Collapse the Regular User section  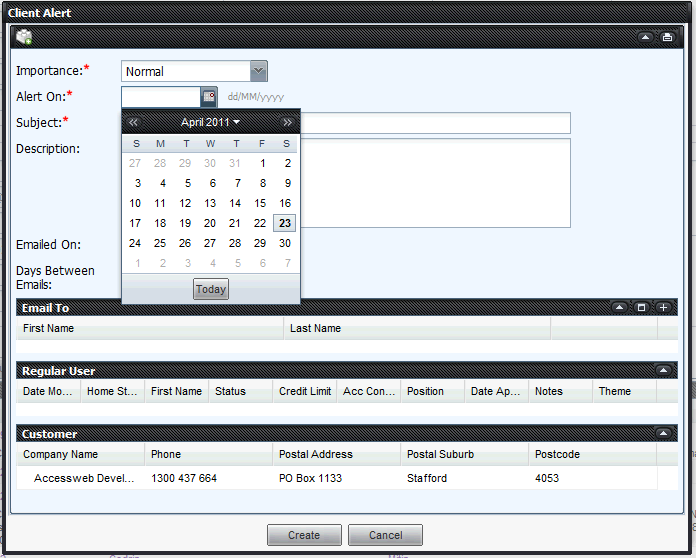click(663, 370)
